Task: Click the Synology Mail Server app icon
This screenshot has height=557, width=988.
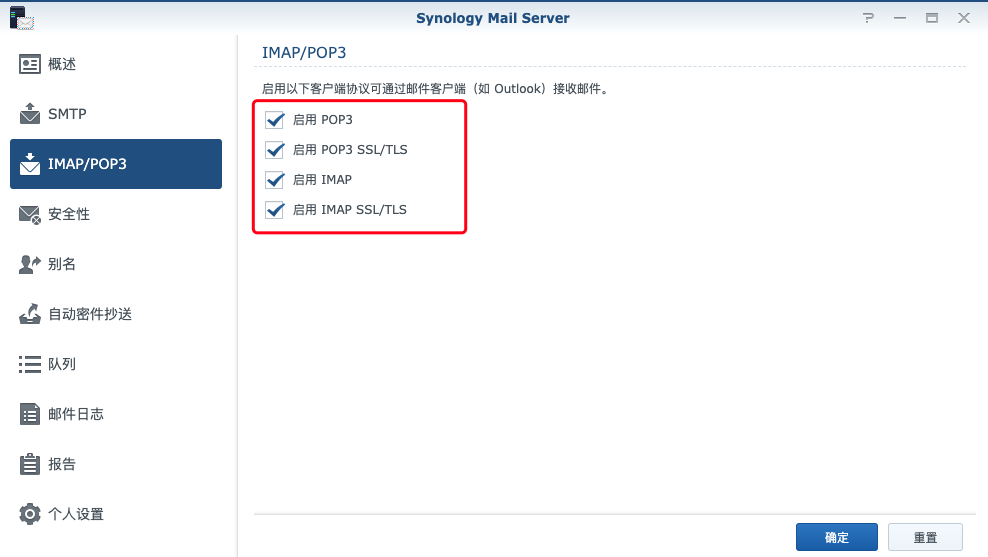Action: [21, 18]
